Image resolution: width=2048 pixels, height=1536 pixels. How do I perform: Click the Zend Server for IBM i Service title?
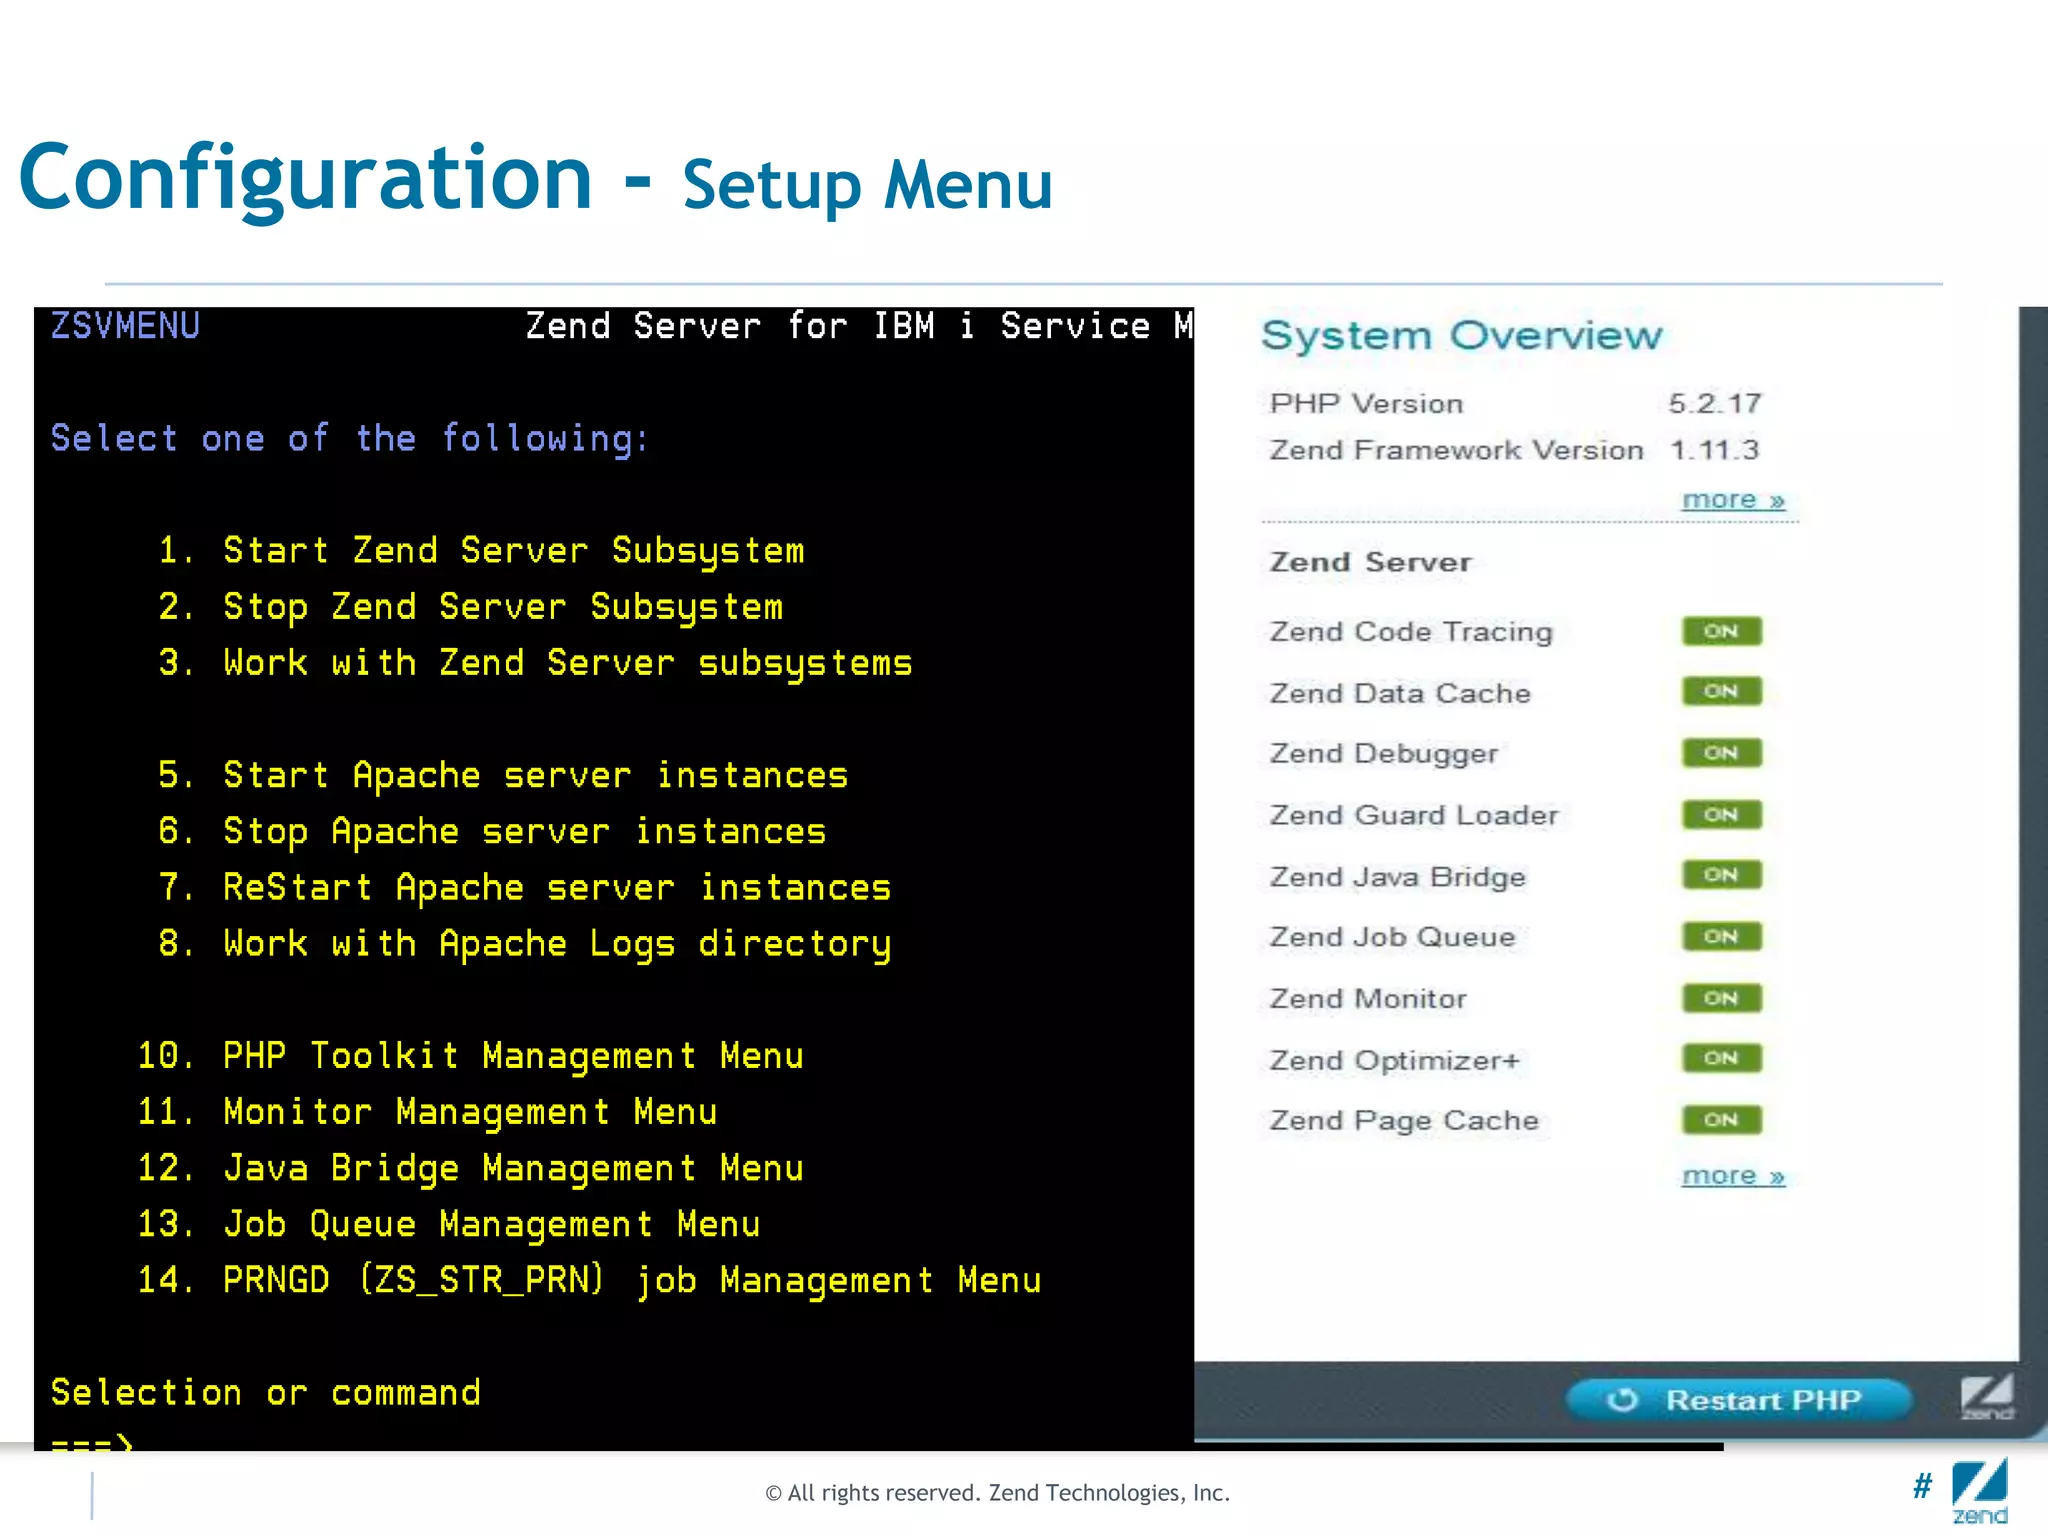pos(860,326)
